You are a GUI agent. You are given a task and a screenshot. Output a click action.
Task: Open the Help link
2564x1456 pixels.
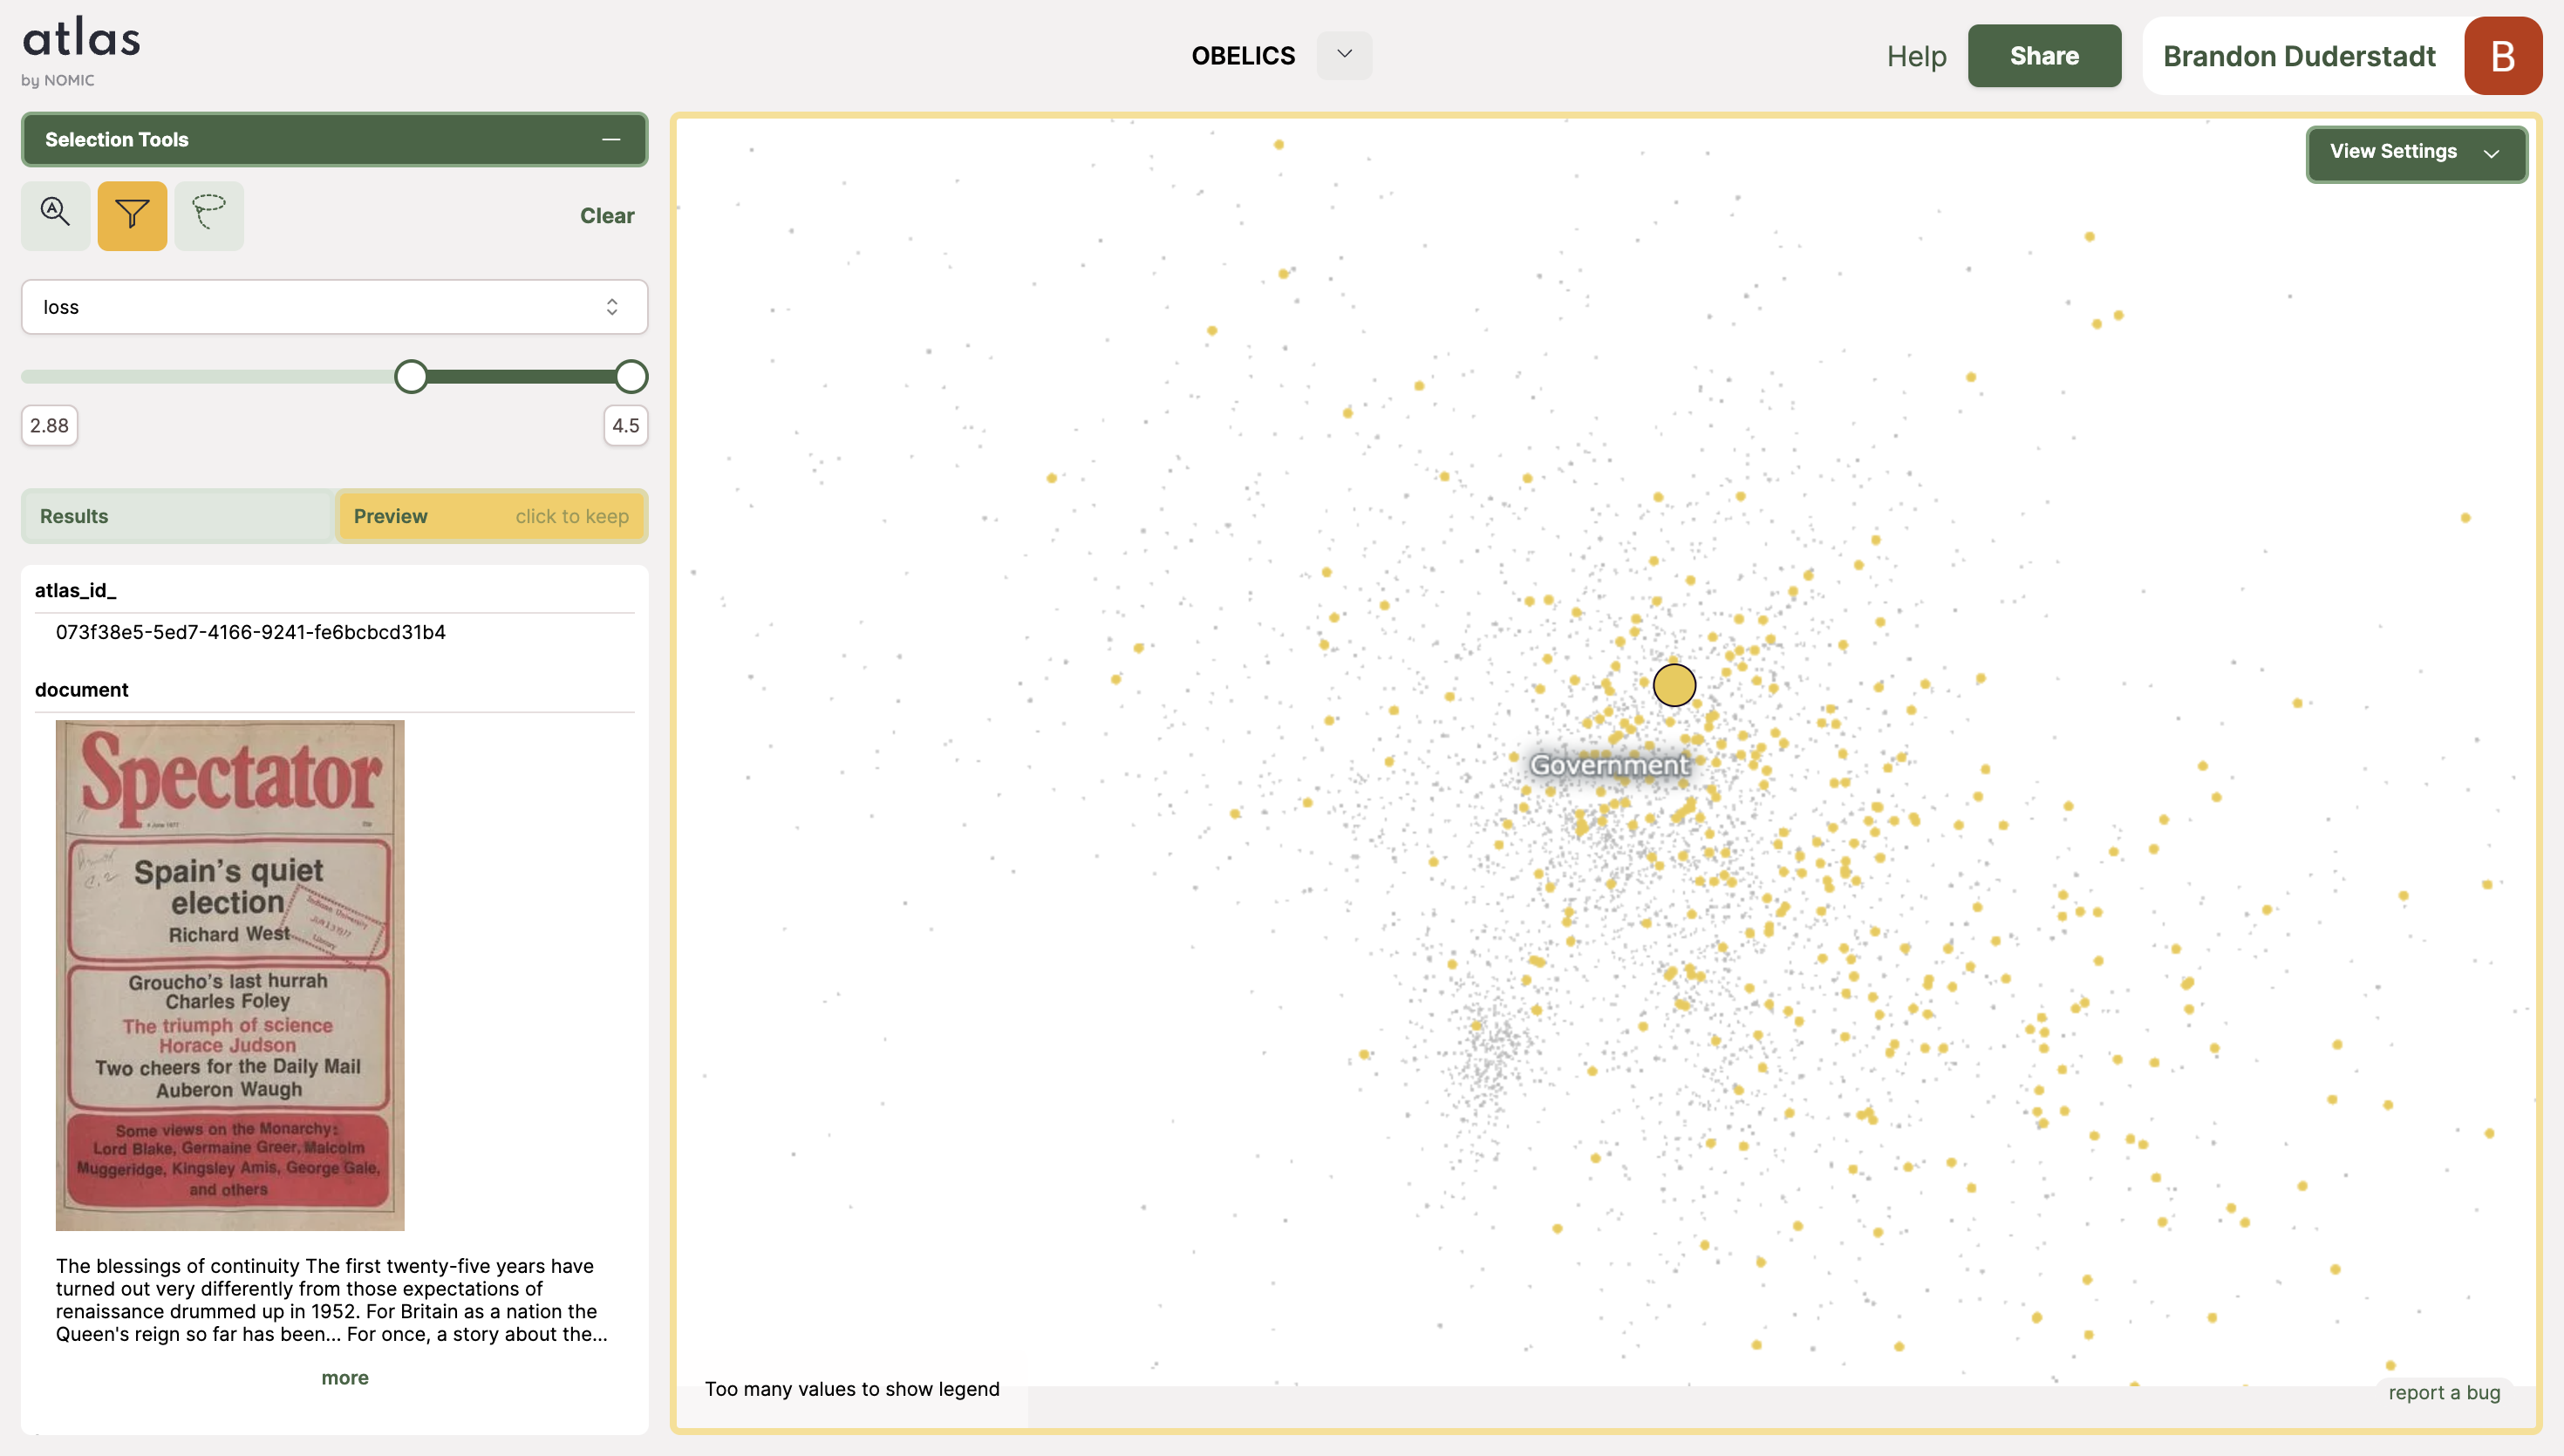pos(1915,56)
